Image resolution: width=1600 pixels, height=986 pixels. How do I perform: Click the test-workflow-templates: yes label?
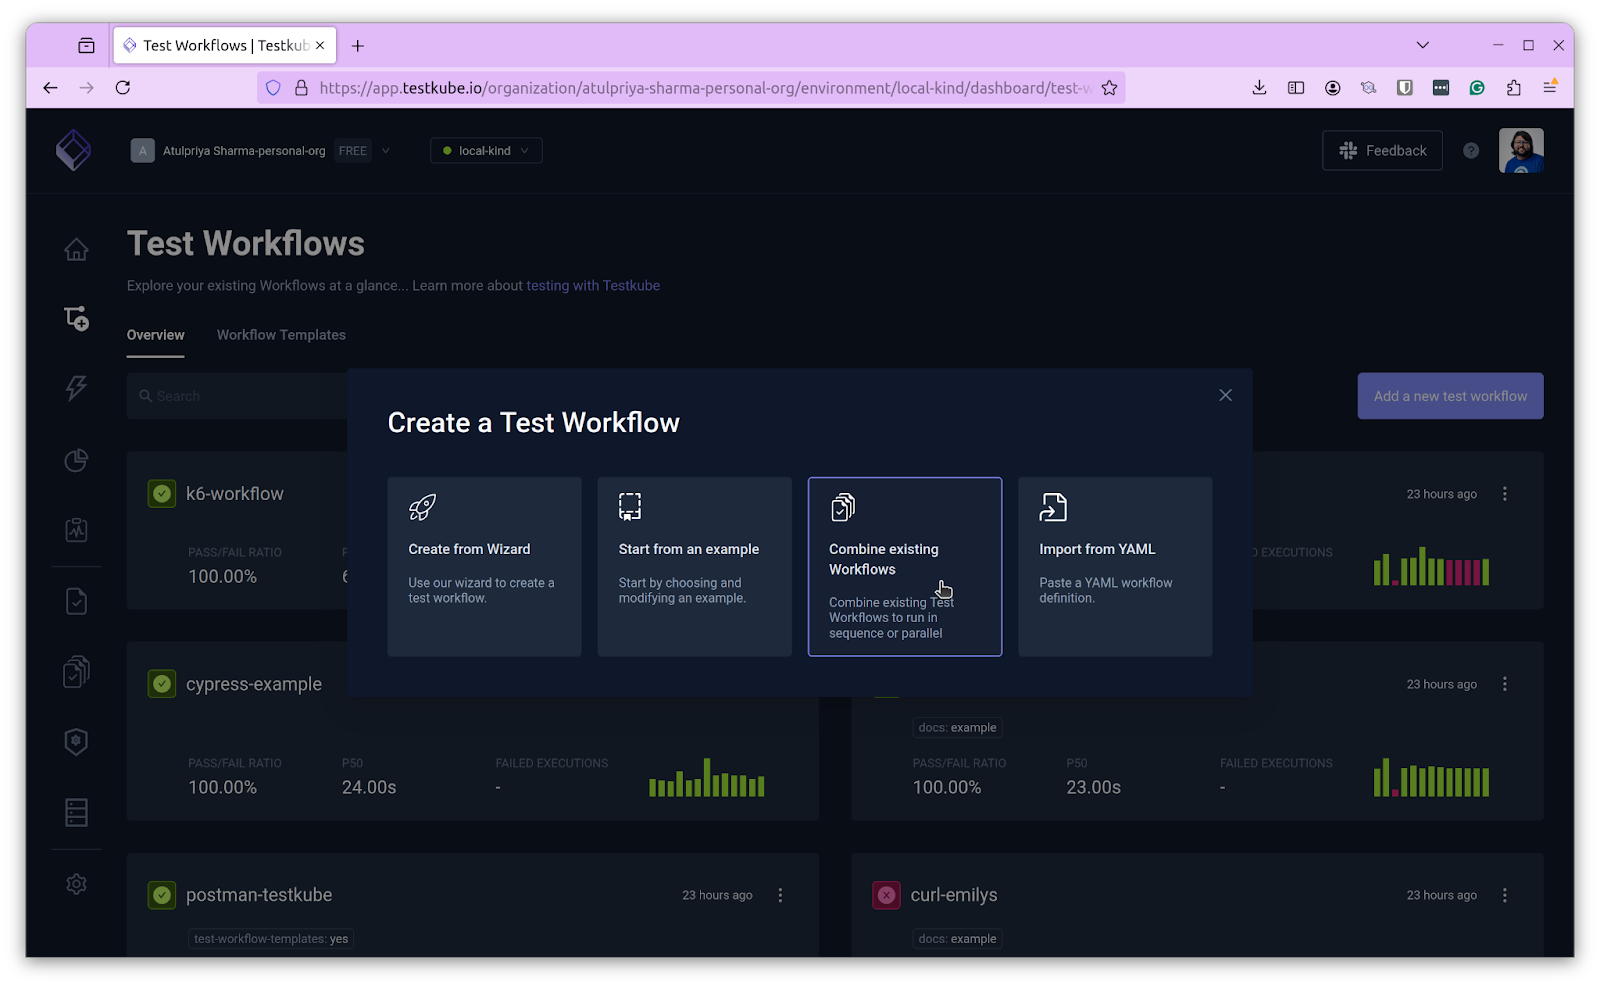click(271, 939)
